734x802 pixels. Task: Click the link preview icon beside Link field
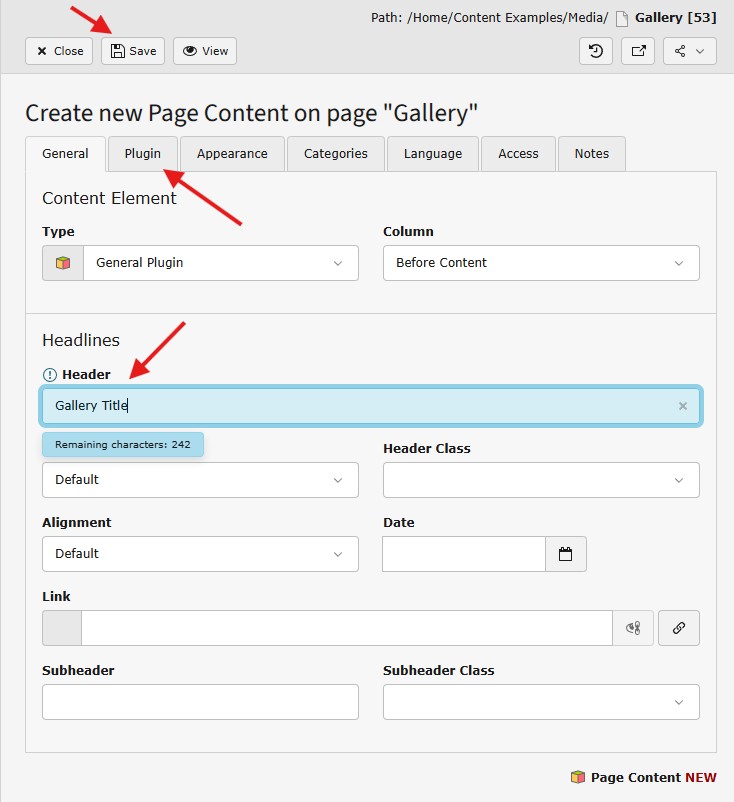click(633, 628)
